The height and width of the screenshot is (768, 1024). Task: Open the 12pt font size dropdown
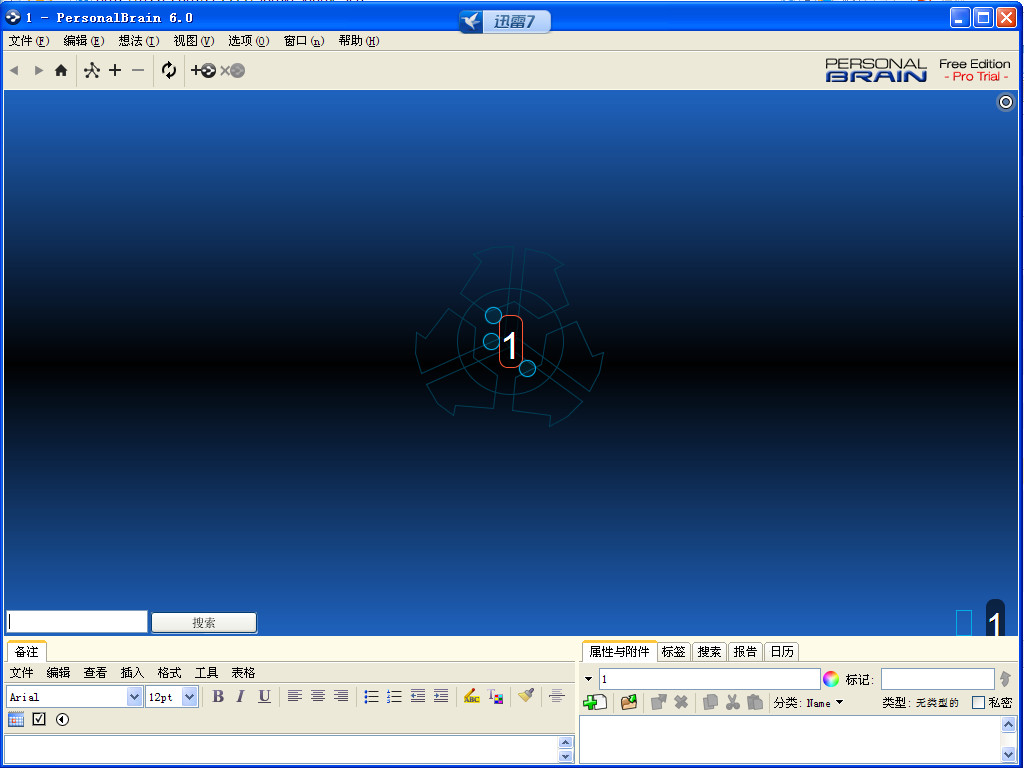(188, 696)
